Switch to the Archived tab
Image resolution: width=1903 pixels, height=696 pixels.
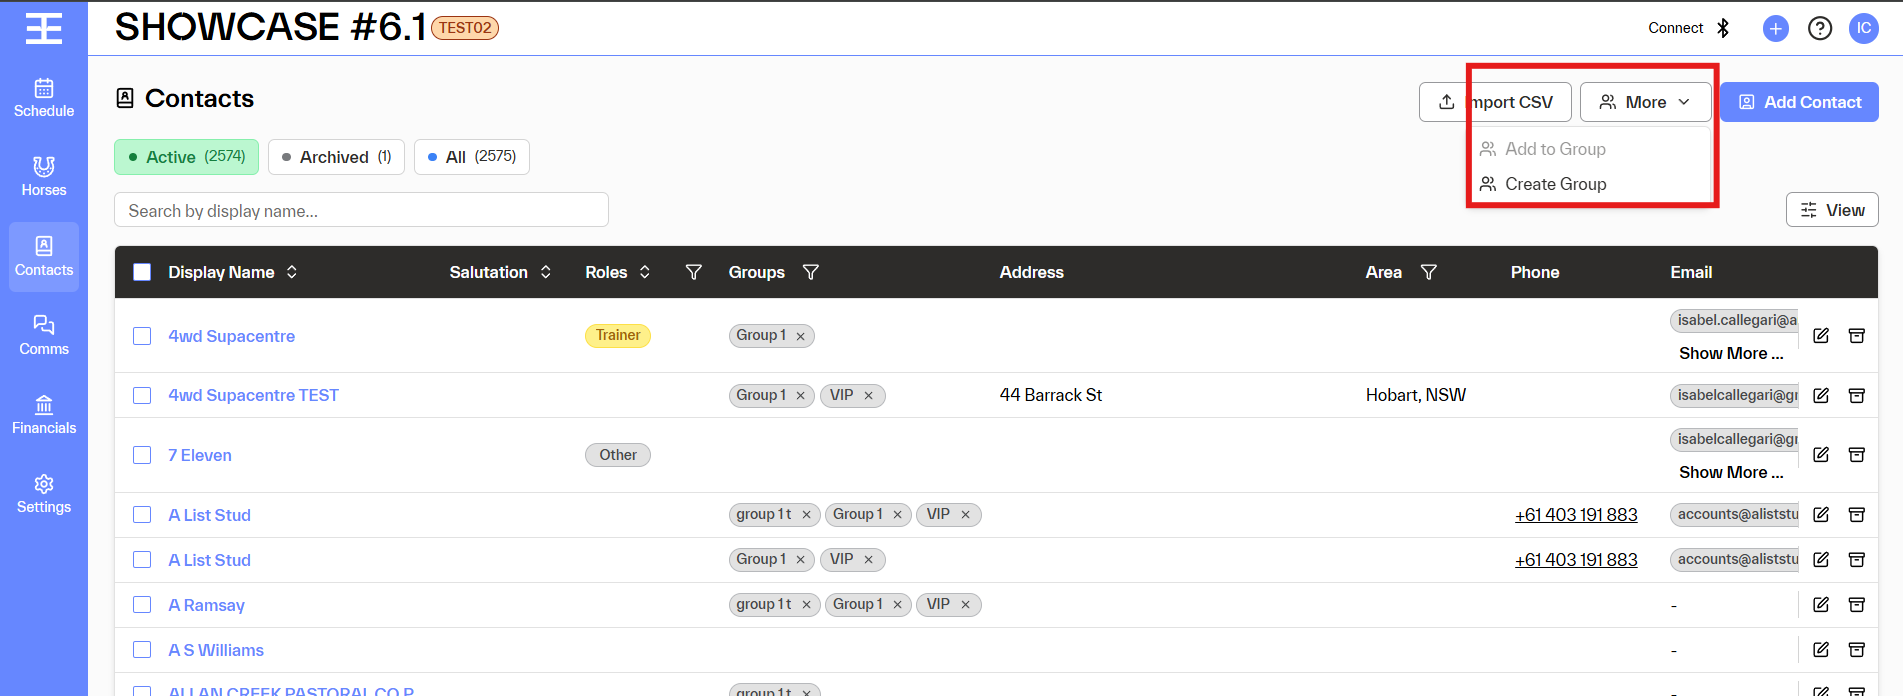pos(336,157)
